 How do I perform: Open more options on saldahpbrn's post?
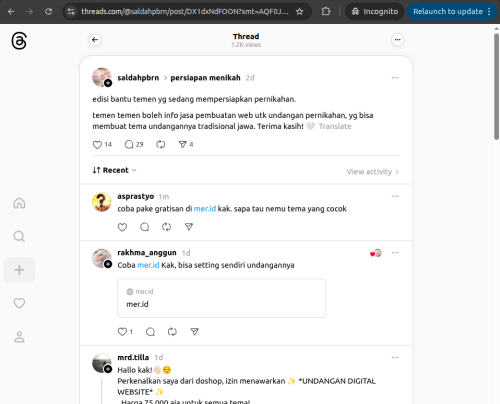point(395,78)
